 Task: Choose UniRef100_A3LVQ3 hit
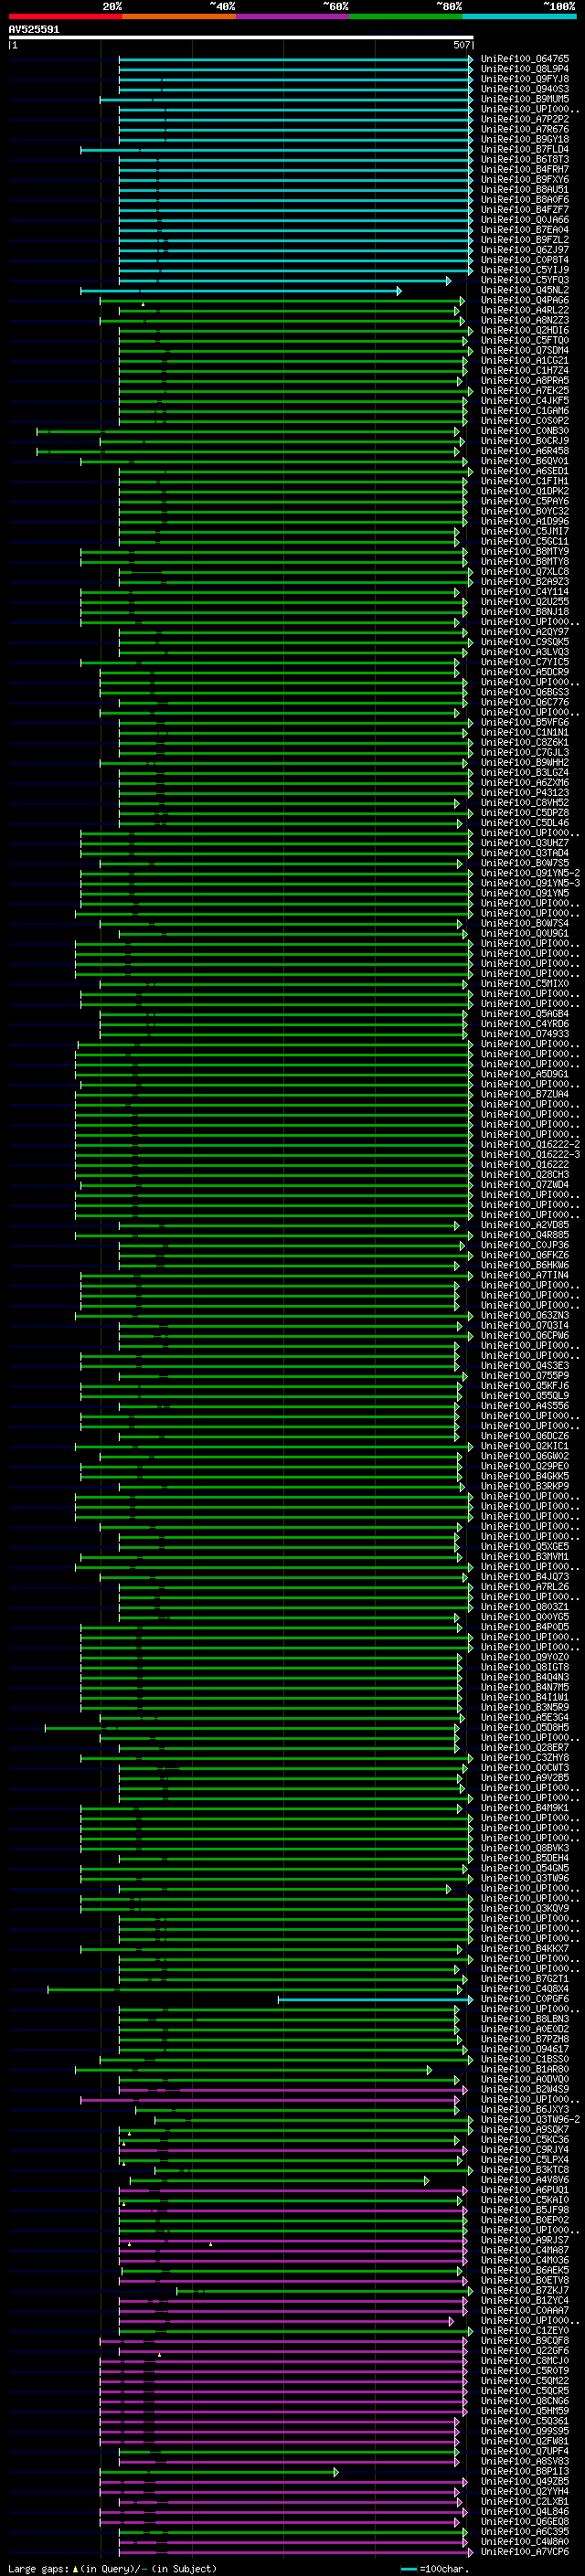pyautogui.click(x=524, y=651)
